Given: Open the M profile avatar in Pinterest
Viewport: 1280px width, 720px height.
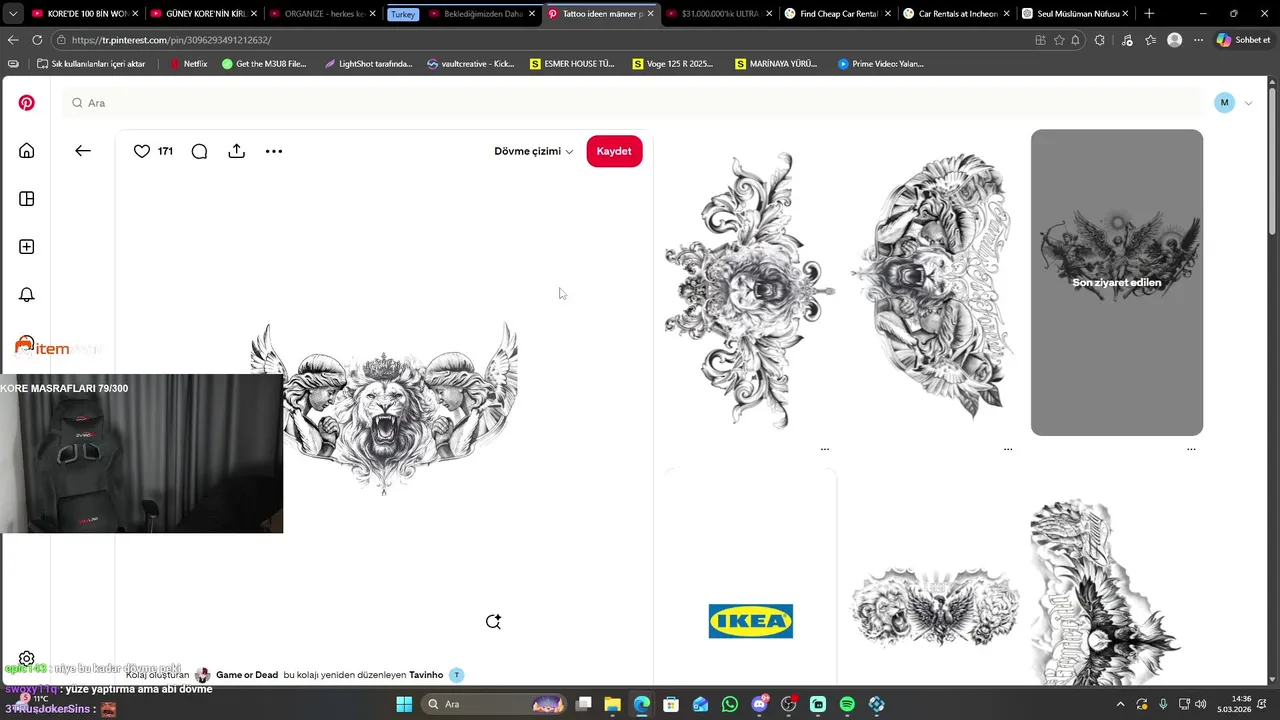Looking at the screenshot, I should coord(1225,103).
